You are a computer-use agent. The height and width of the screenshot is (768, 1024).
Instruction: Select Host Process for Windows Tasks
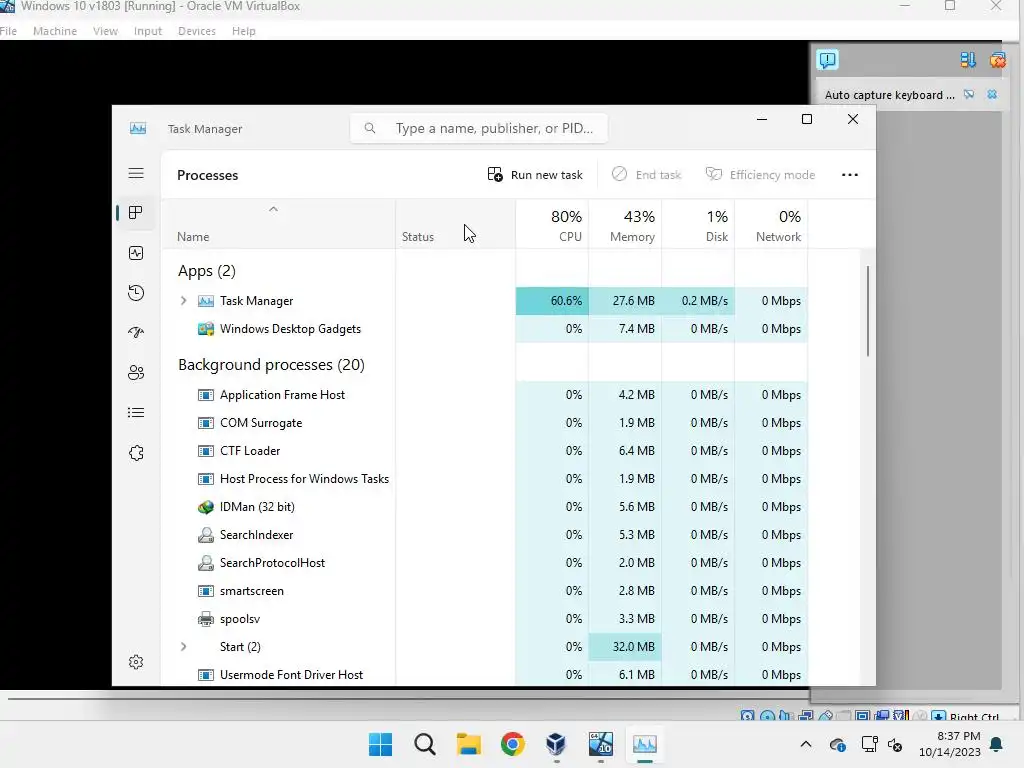pos(485,479)
